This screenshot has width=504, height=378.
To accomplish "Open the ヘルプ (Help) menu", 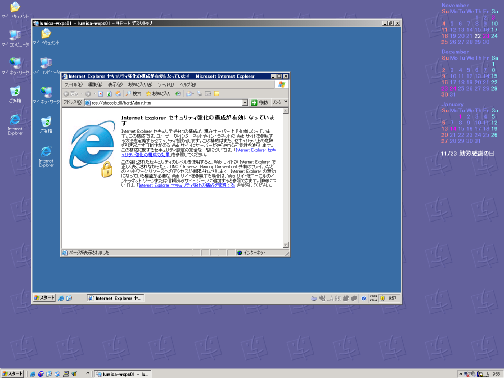I will click(188, 85).
